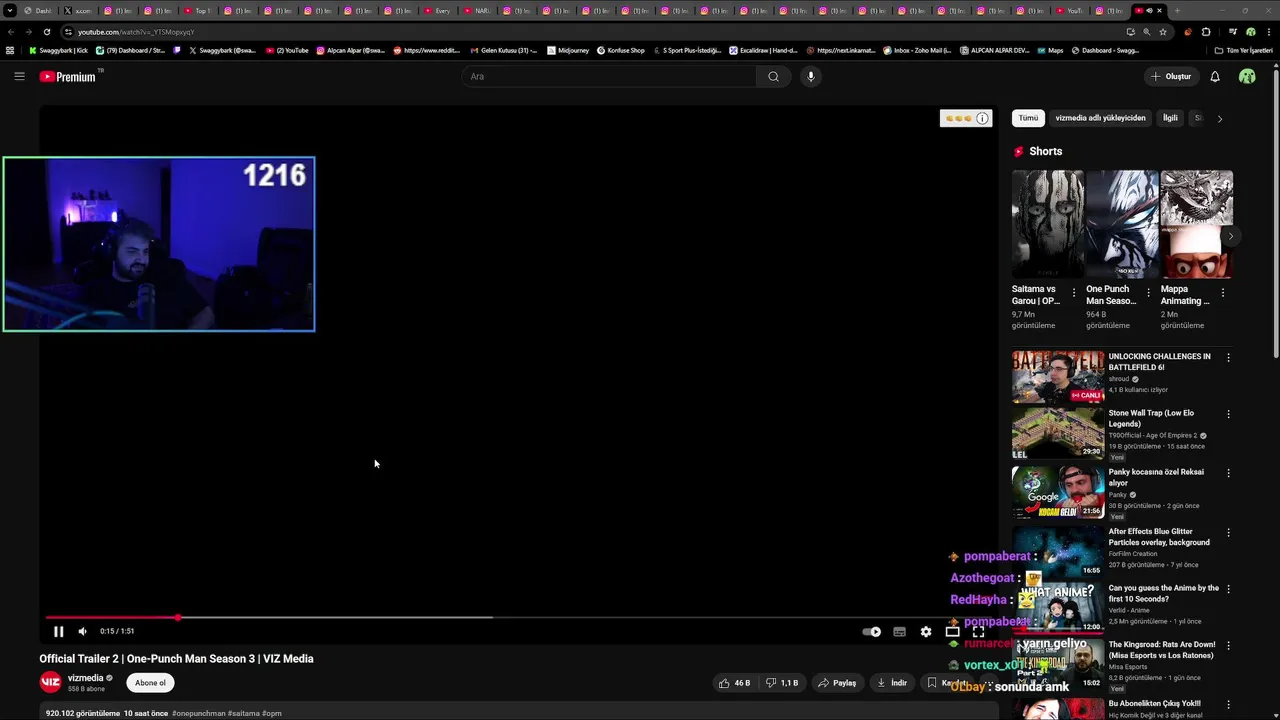Open Maps bookmark
Screen dimensions: 1280x720
[1050, 50]
